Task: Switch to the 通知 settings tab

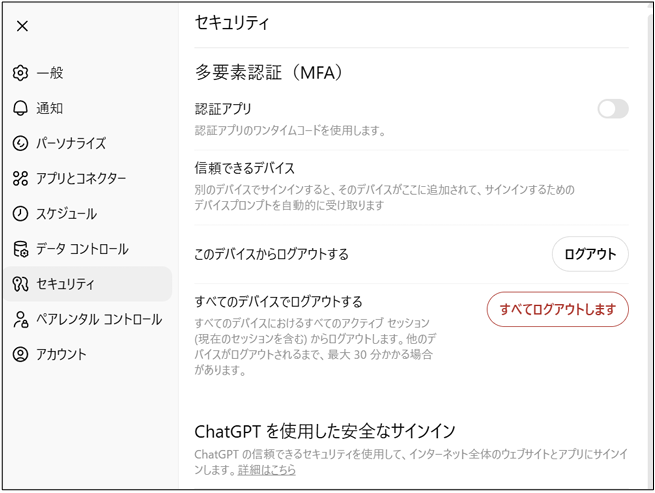Action: pyautogui.click(x=50, y=108)
